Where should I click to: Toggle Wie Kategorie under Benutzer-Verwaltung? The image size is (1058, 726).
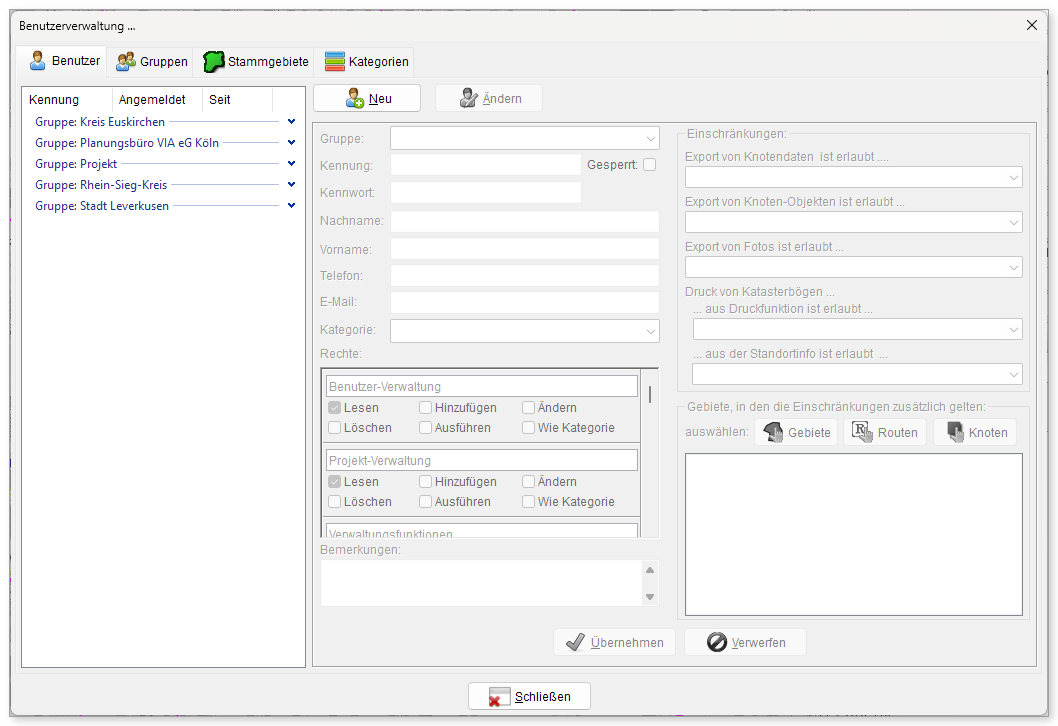tap(528, 428)
